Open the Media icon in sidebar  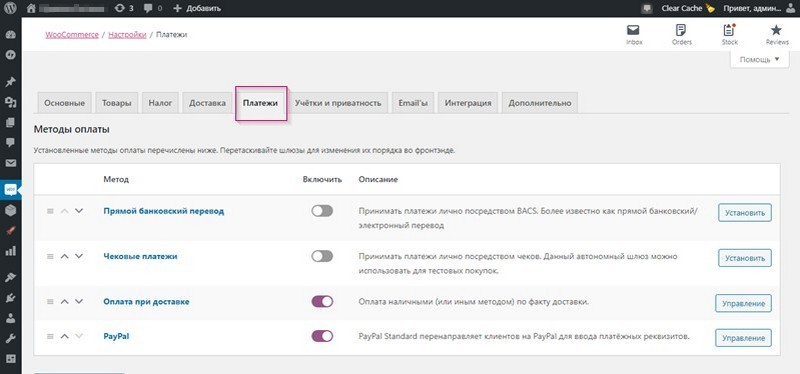click(x=11, y=103)
